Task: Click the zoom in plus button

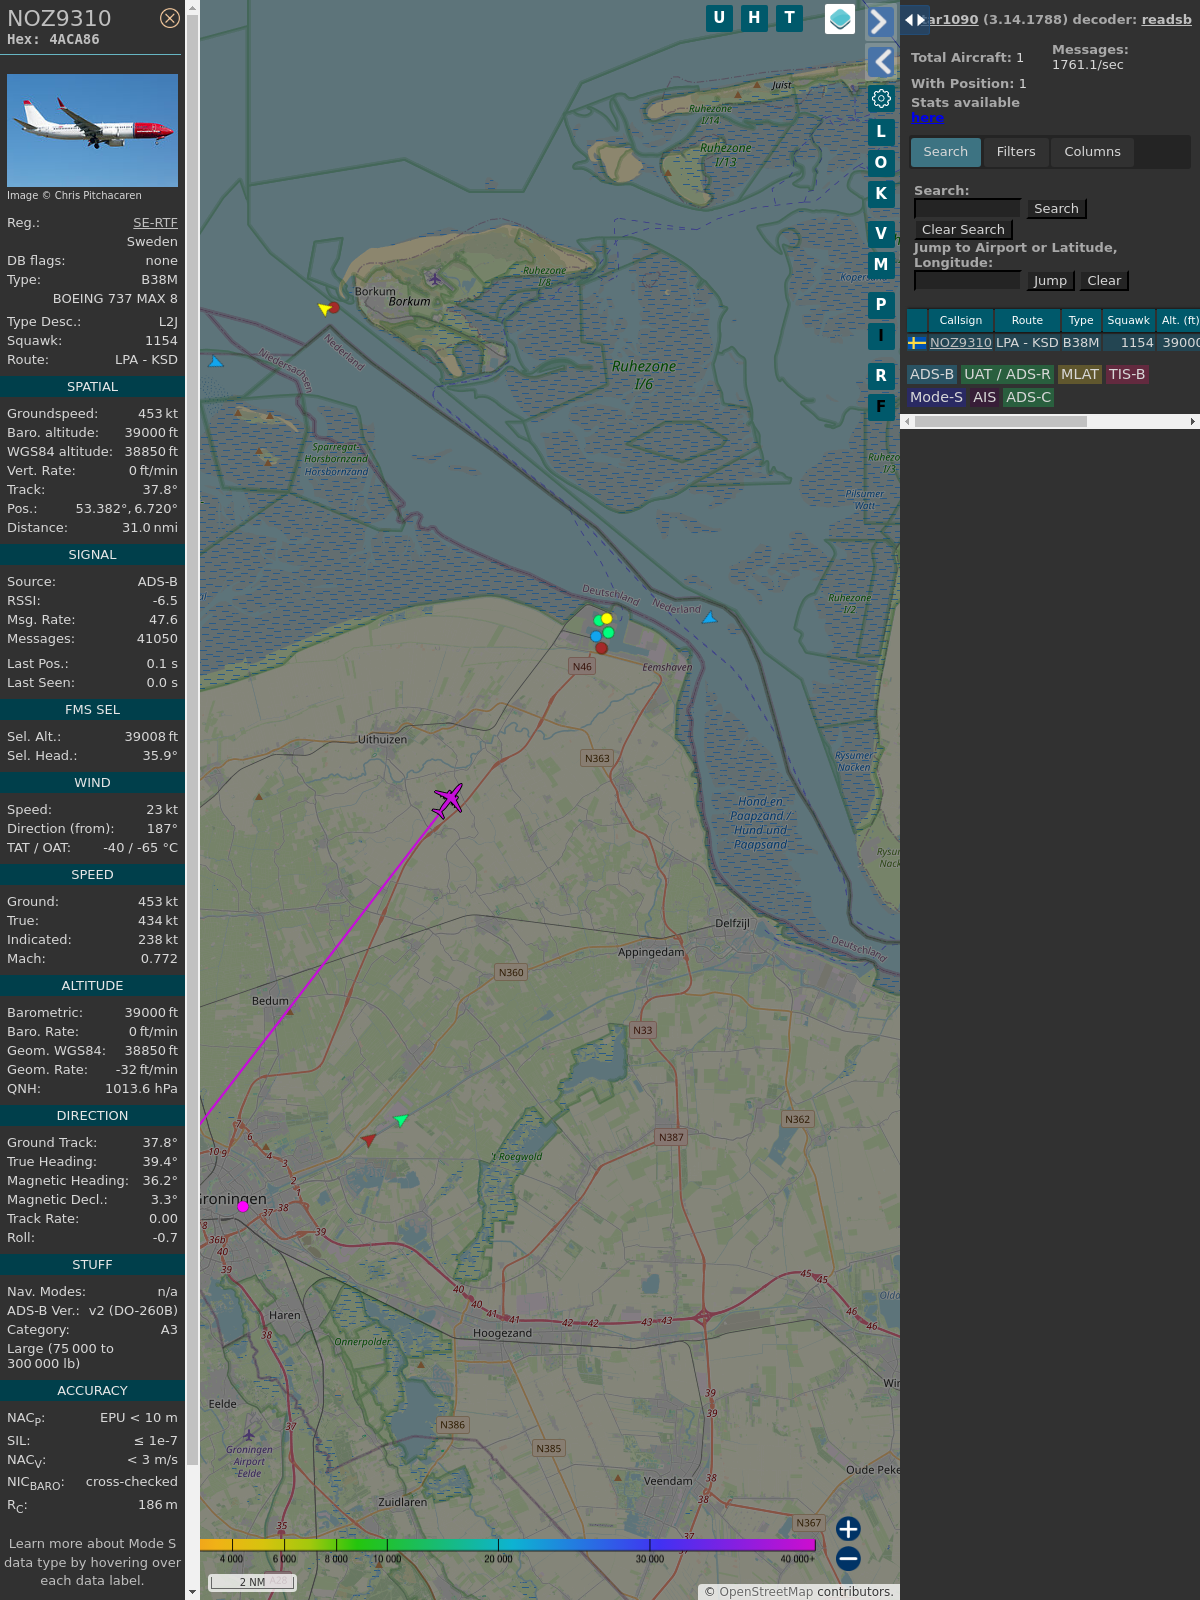Action: click(x=848, y=1528)
